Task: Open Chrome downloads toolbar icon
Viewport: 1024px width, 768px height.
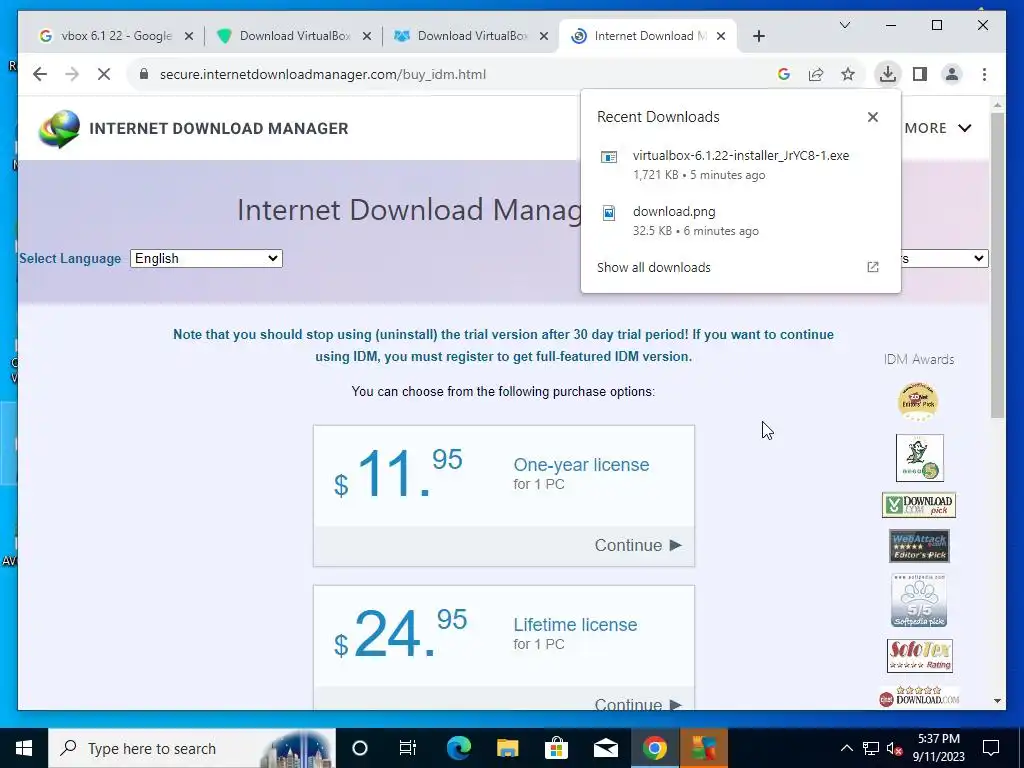Action: 888,74
